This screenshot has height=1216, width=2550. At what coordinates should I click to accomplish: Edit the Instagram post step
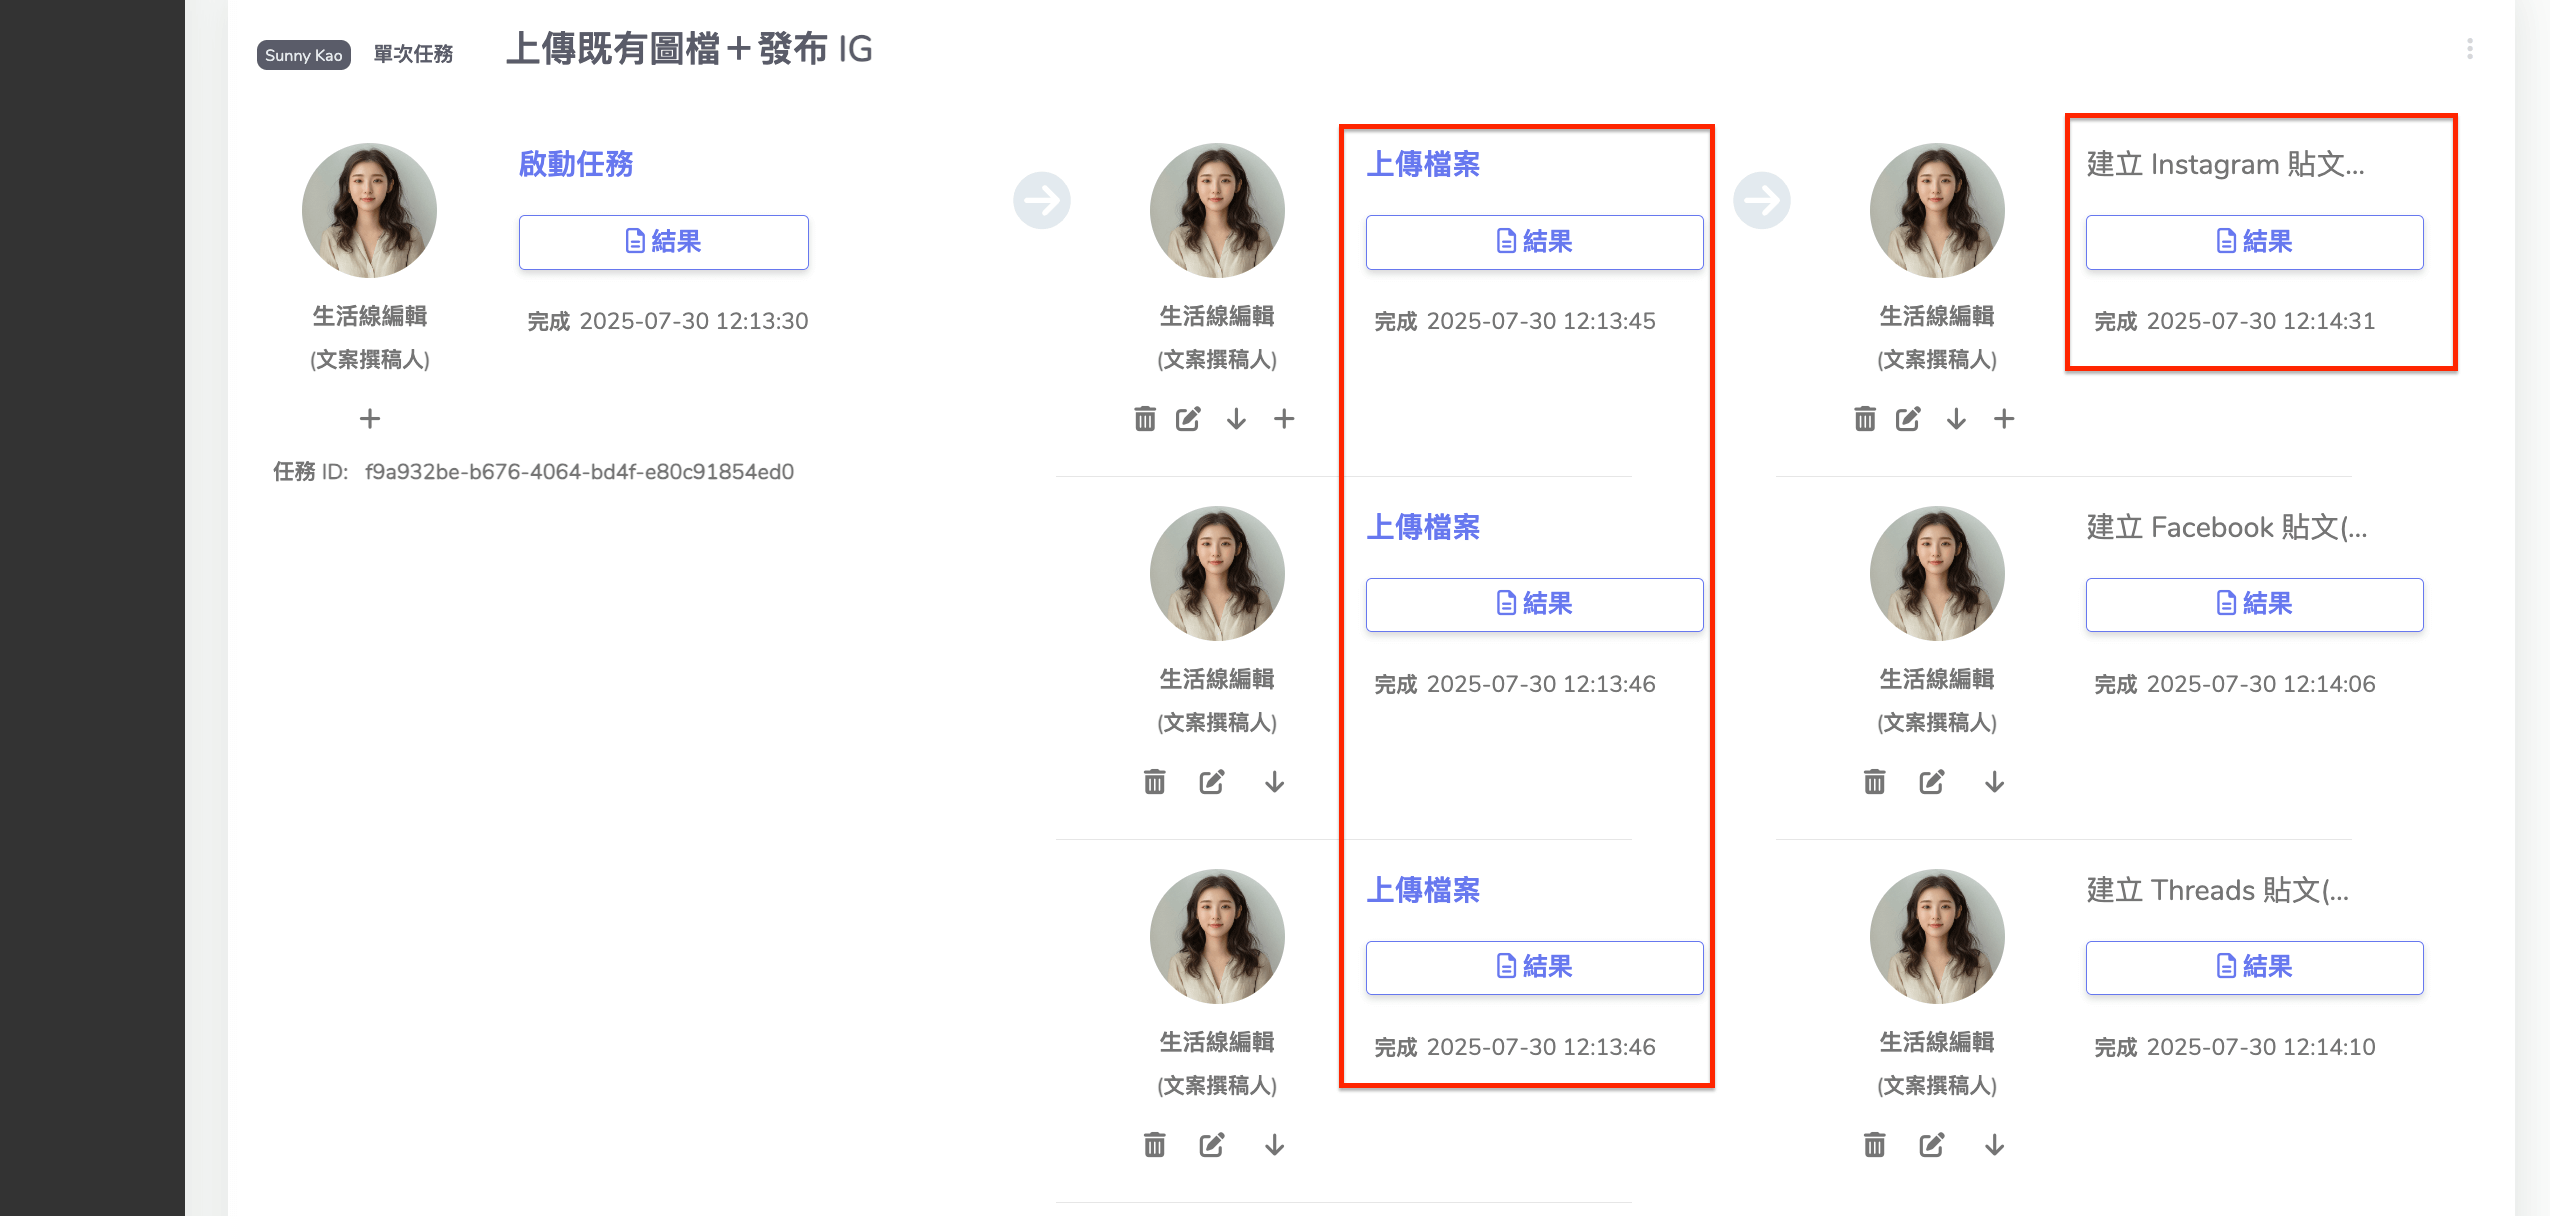(x=1908, y=419)
